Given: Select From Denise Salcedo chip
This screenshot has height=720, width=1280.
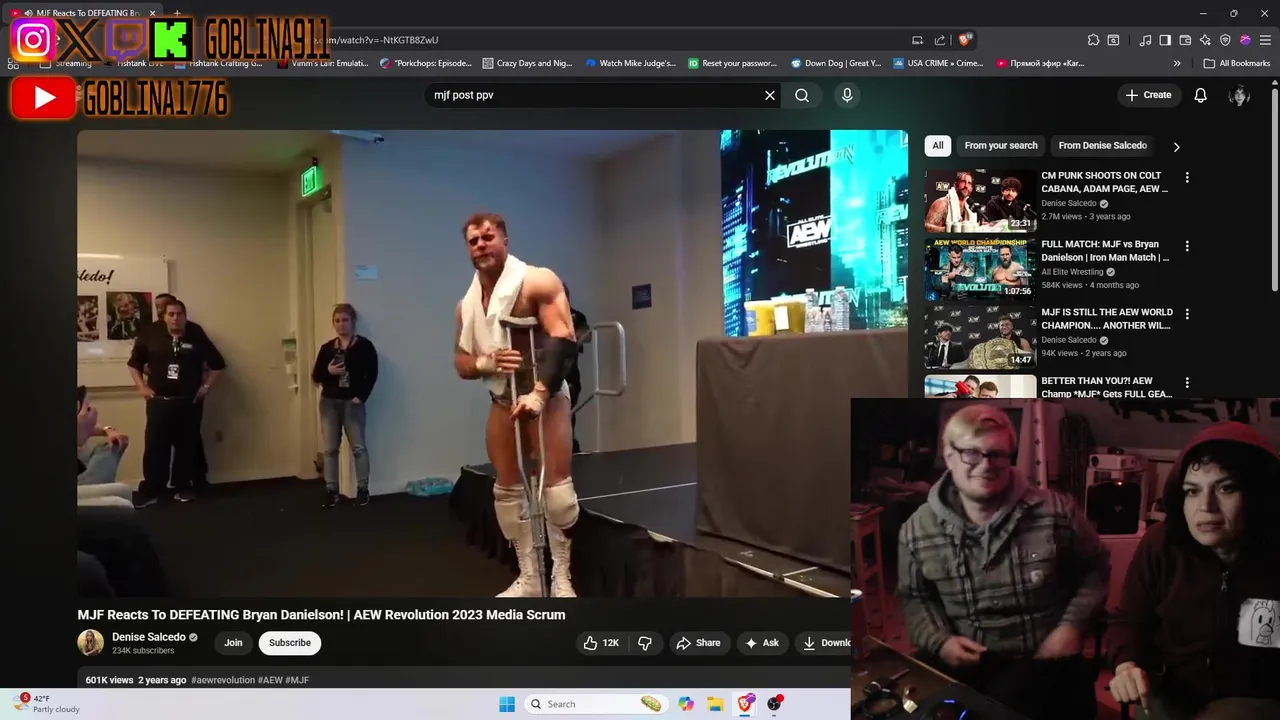Looking at the screenshot, I should pos(1102,146).
